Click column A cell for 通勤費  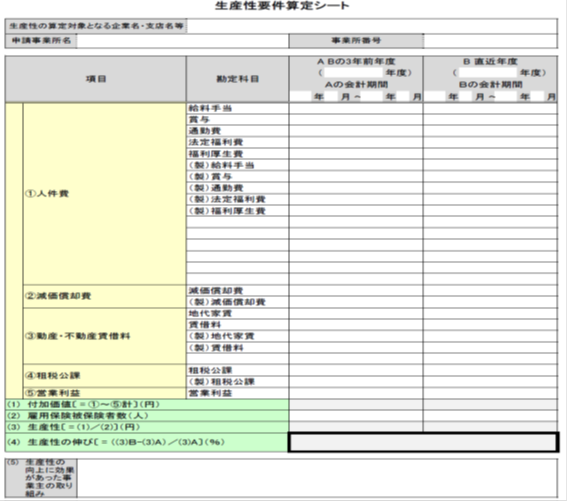click(x=356, y=131)
